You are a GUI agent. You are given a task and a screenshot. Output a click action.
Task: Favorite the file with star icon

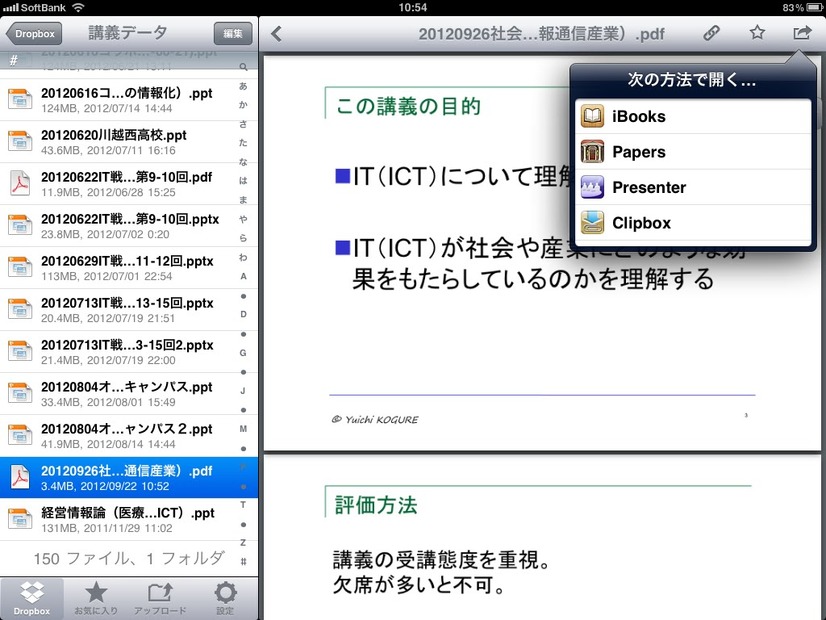coord(757,33)
